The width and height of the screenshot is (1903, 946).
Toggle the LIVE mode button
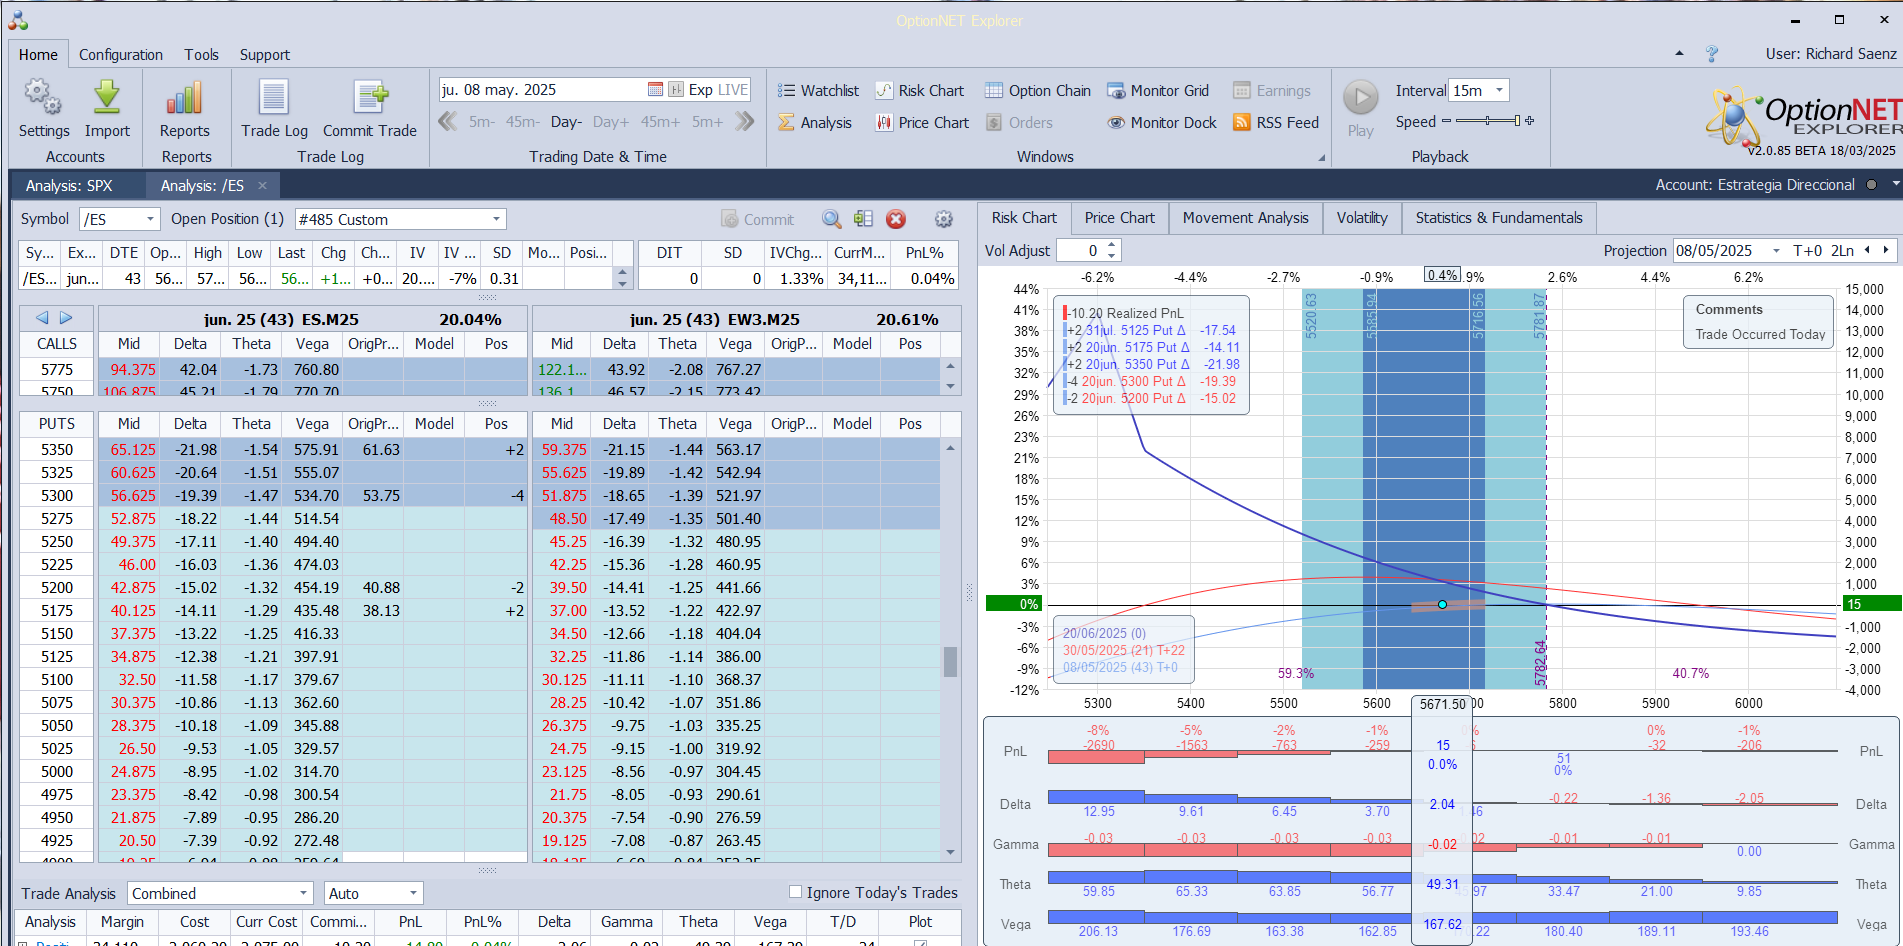[733, 90]
